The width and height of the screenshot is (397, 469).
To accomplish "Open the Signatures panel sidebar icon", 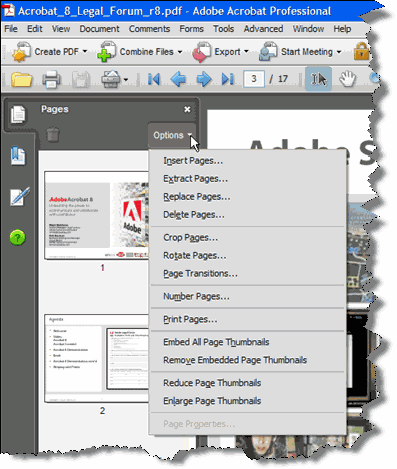I will pyautogui.click(x=19, y=197).
